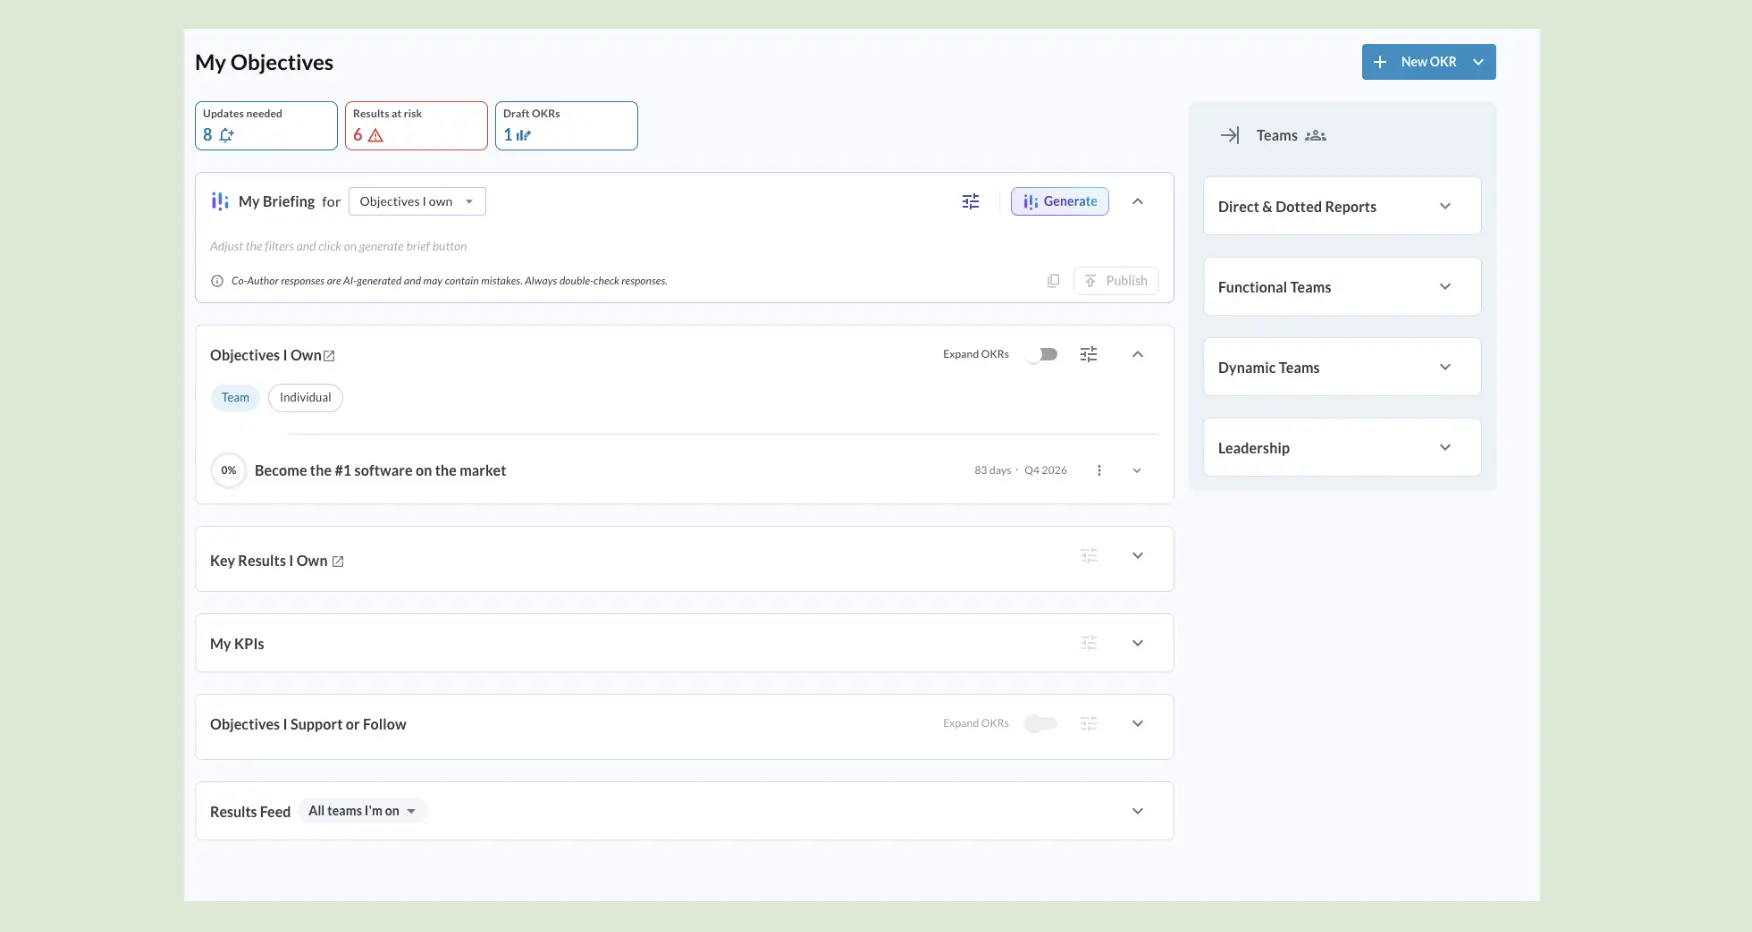Expand the Results Feed section
This screenshot has width=1752, height=932.
click(x=1138, y=811)
